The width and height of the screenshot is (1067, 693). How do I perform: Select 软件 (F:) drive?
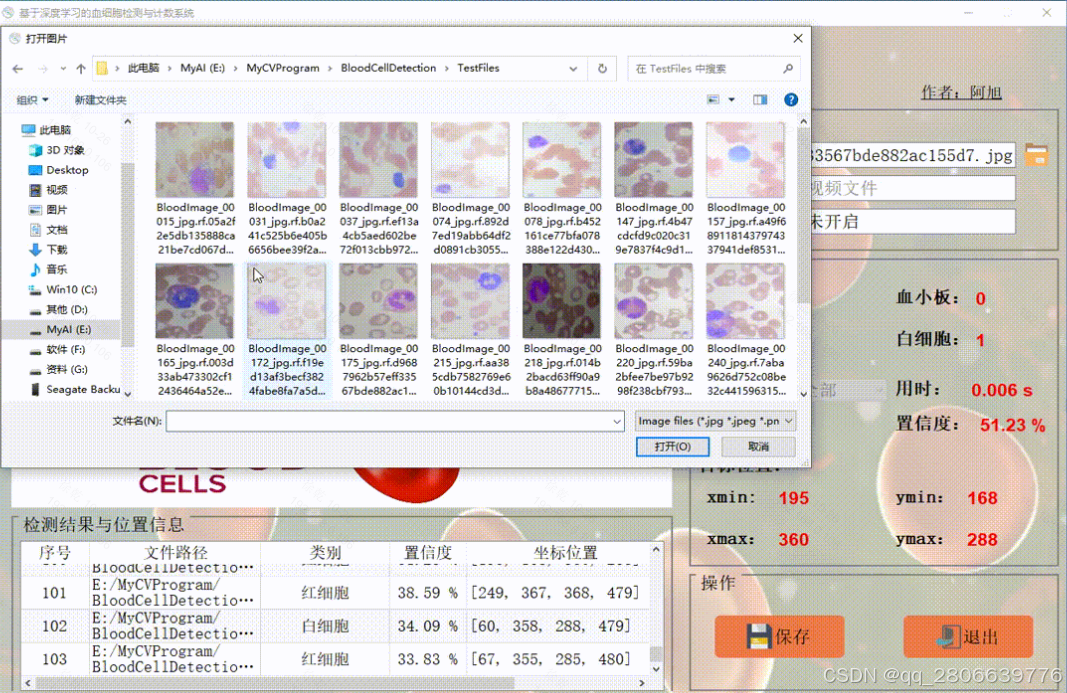click(58, 349)
